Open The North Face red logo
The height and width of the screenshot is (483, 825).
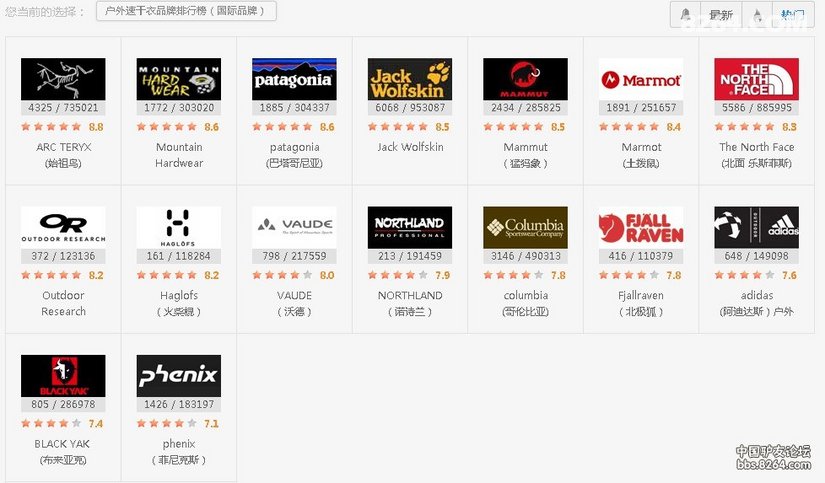coord(757,79)
